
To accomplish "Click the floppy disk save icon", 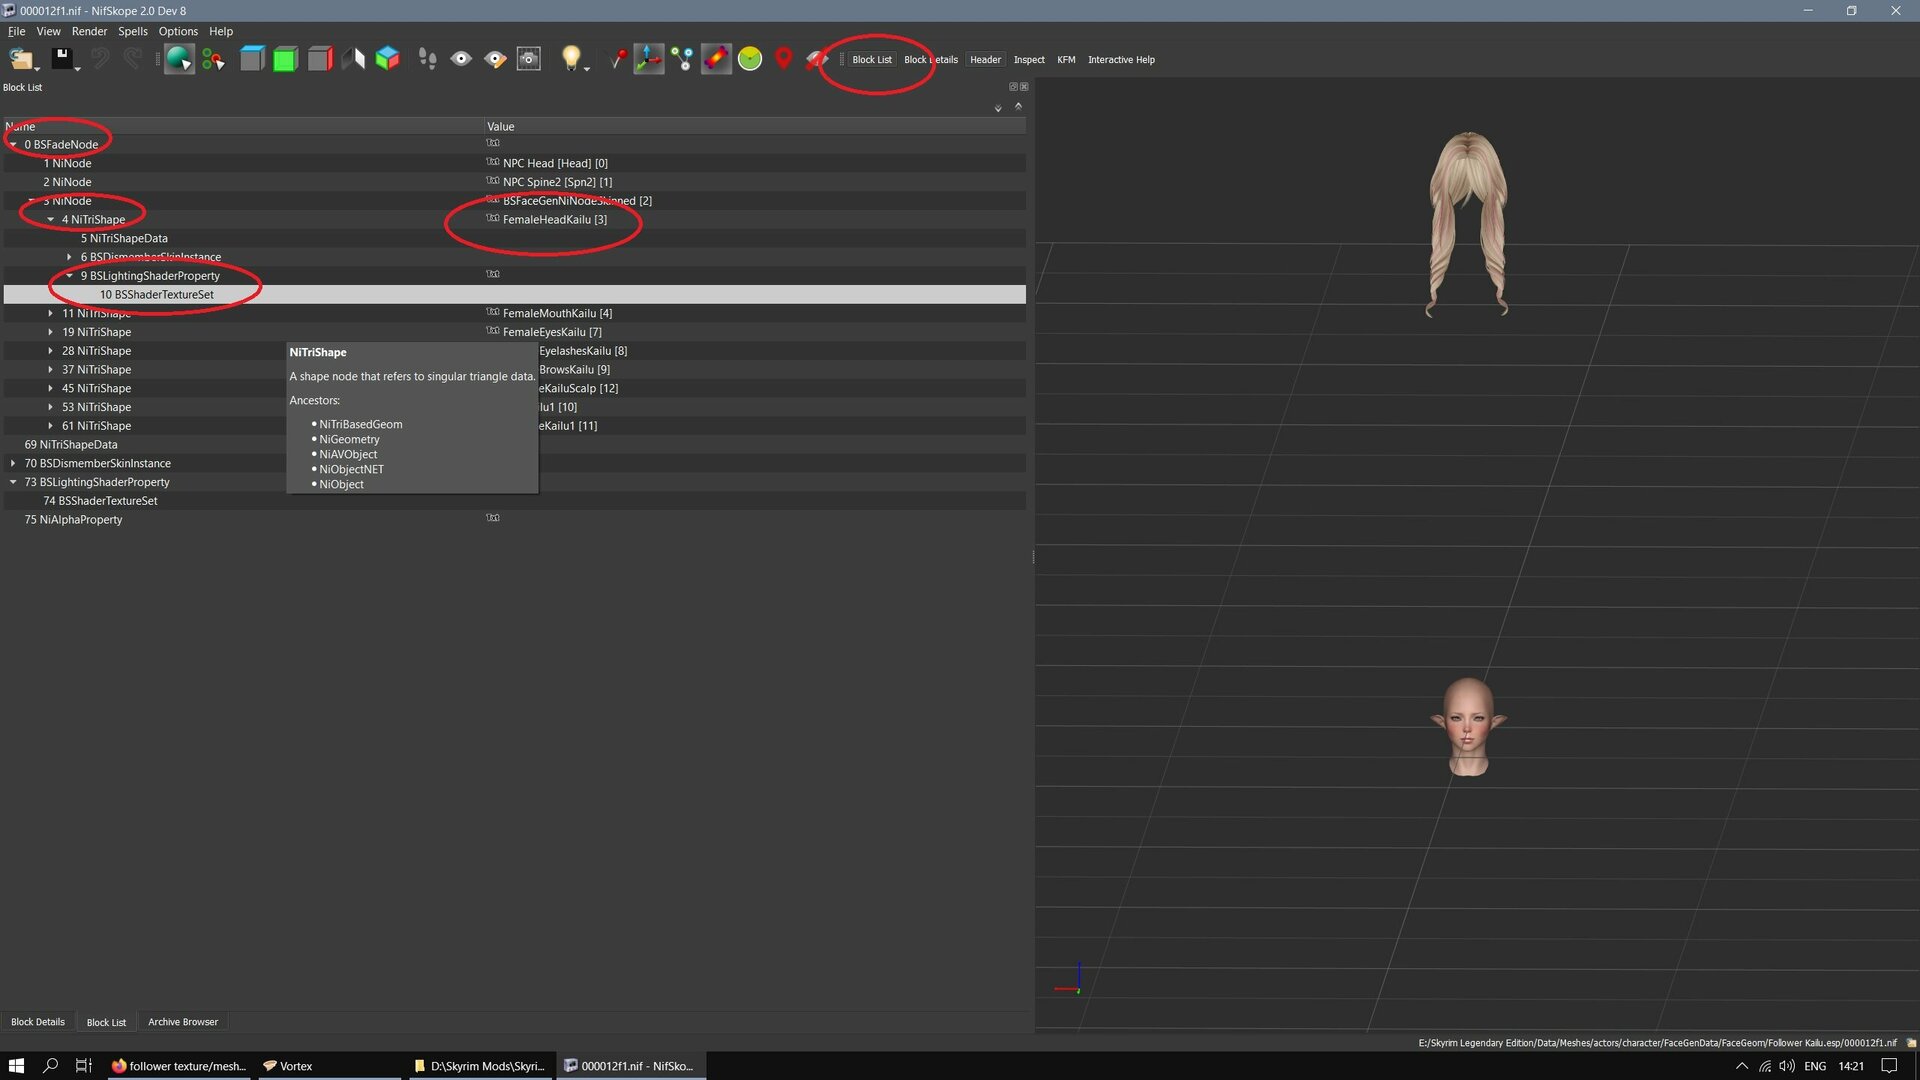I will coord(63,59).
